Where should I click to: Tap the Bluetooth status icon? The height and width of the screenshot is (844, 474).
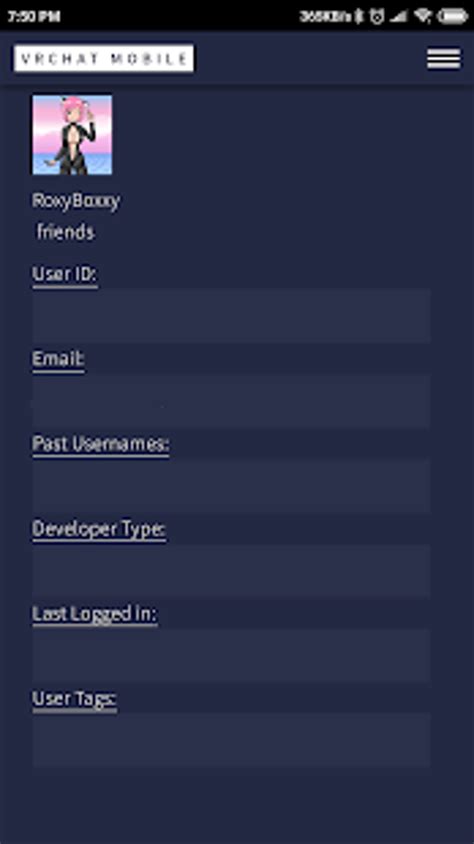point(359,16)
